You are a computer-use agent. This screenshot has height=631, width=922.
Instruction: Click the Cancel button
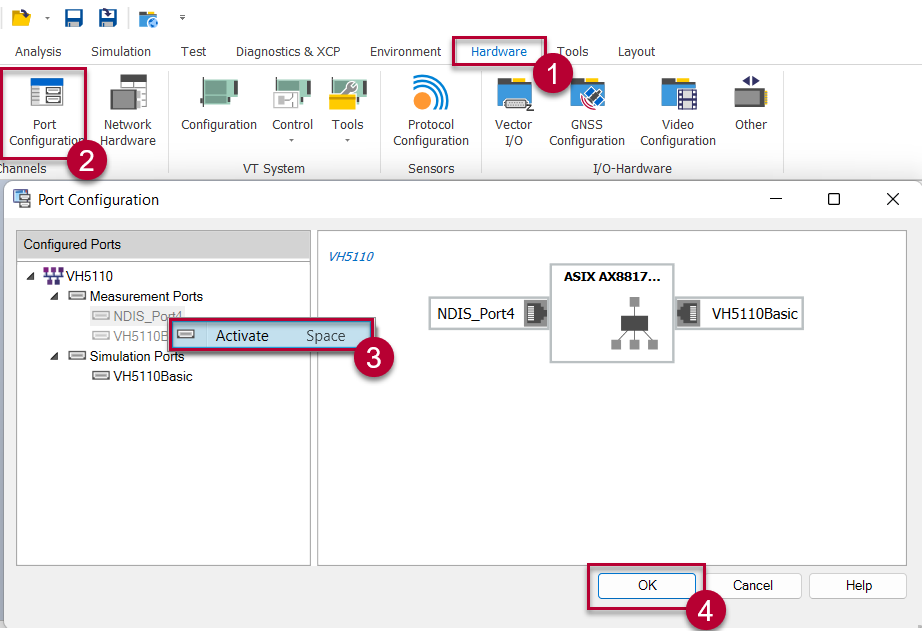tap(752, 586)
